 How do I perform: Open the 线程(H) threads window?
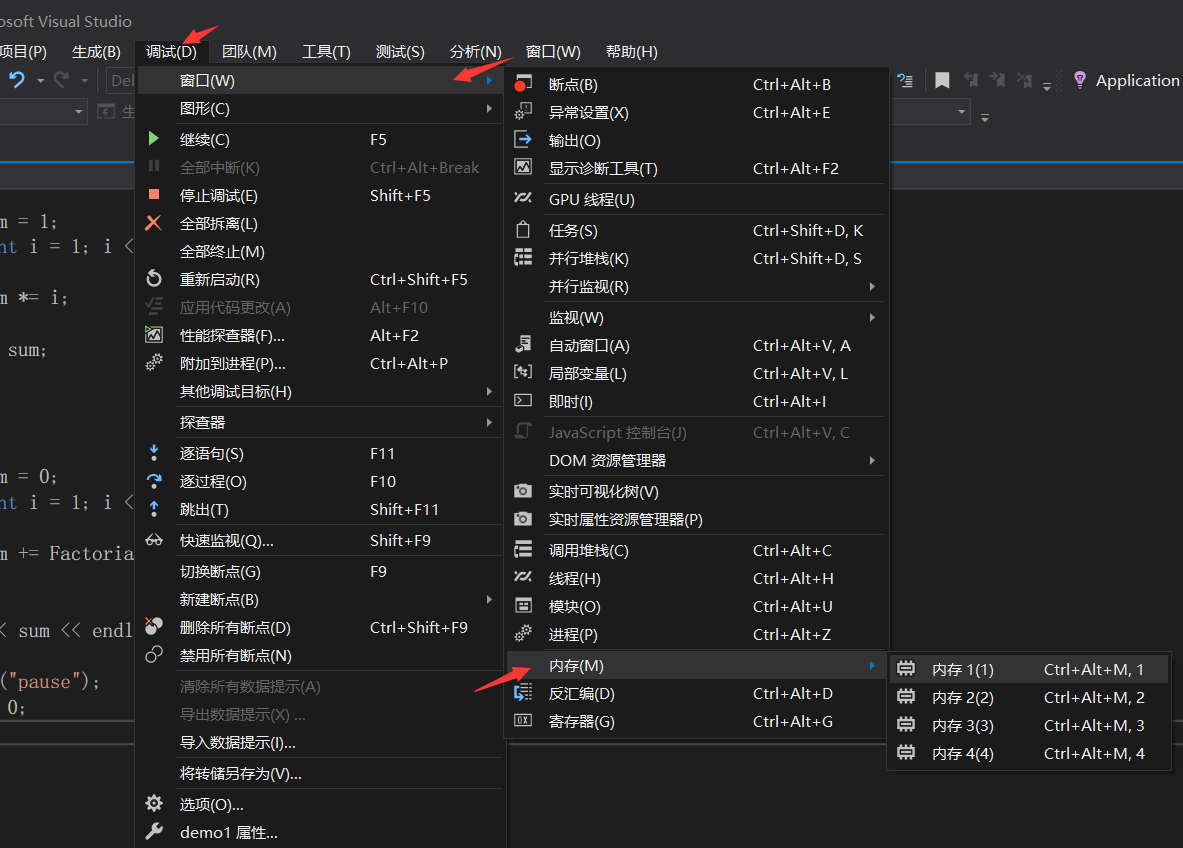[696, 578]
